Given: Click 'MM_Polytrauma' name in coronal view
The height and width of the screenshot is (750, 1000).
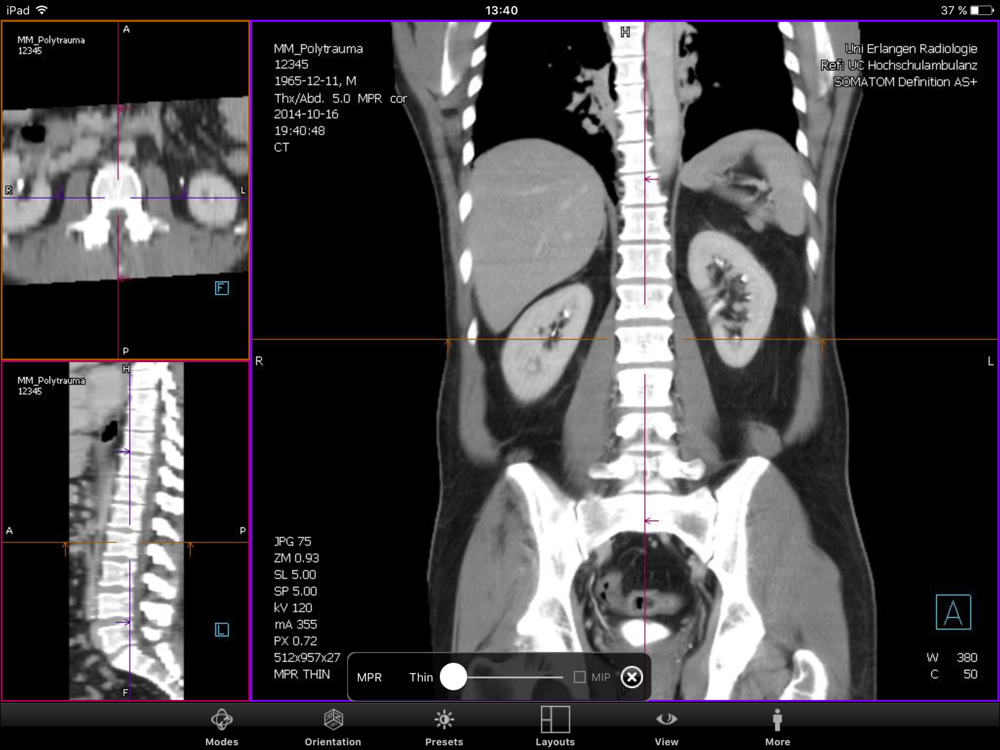Looking at the screenshot, I should coord(318,48).
